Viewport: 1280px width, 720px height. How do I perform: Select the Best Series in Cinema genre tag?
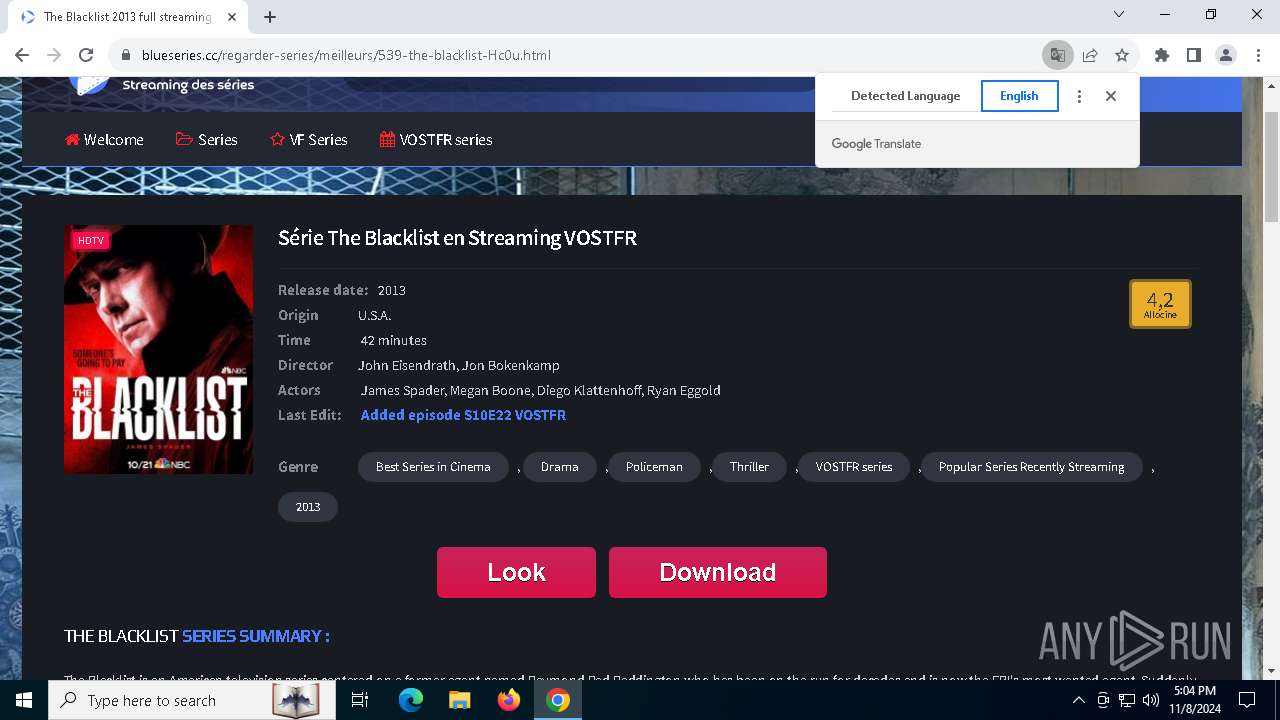tap(433, 467)
